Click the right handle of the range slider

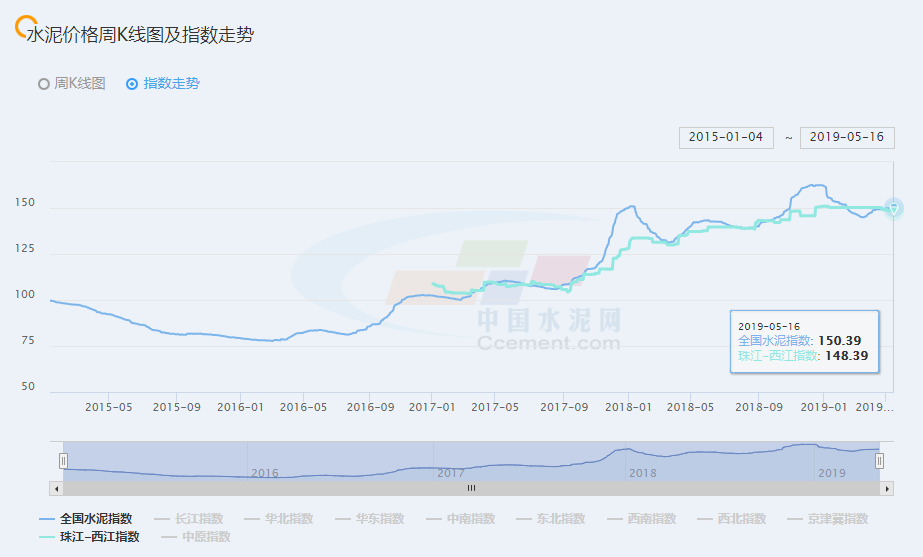(x=880, y=461)
